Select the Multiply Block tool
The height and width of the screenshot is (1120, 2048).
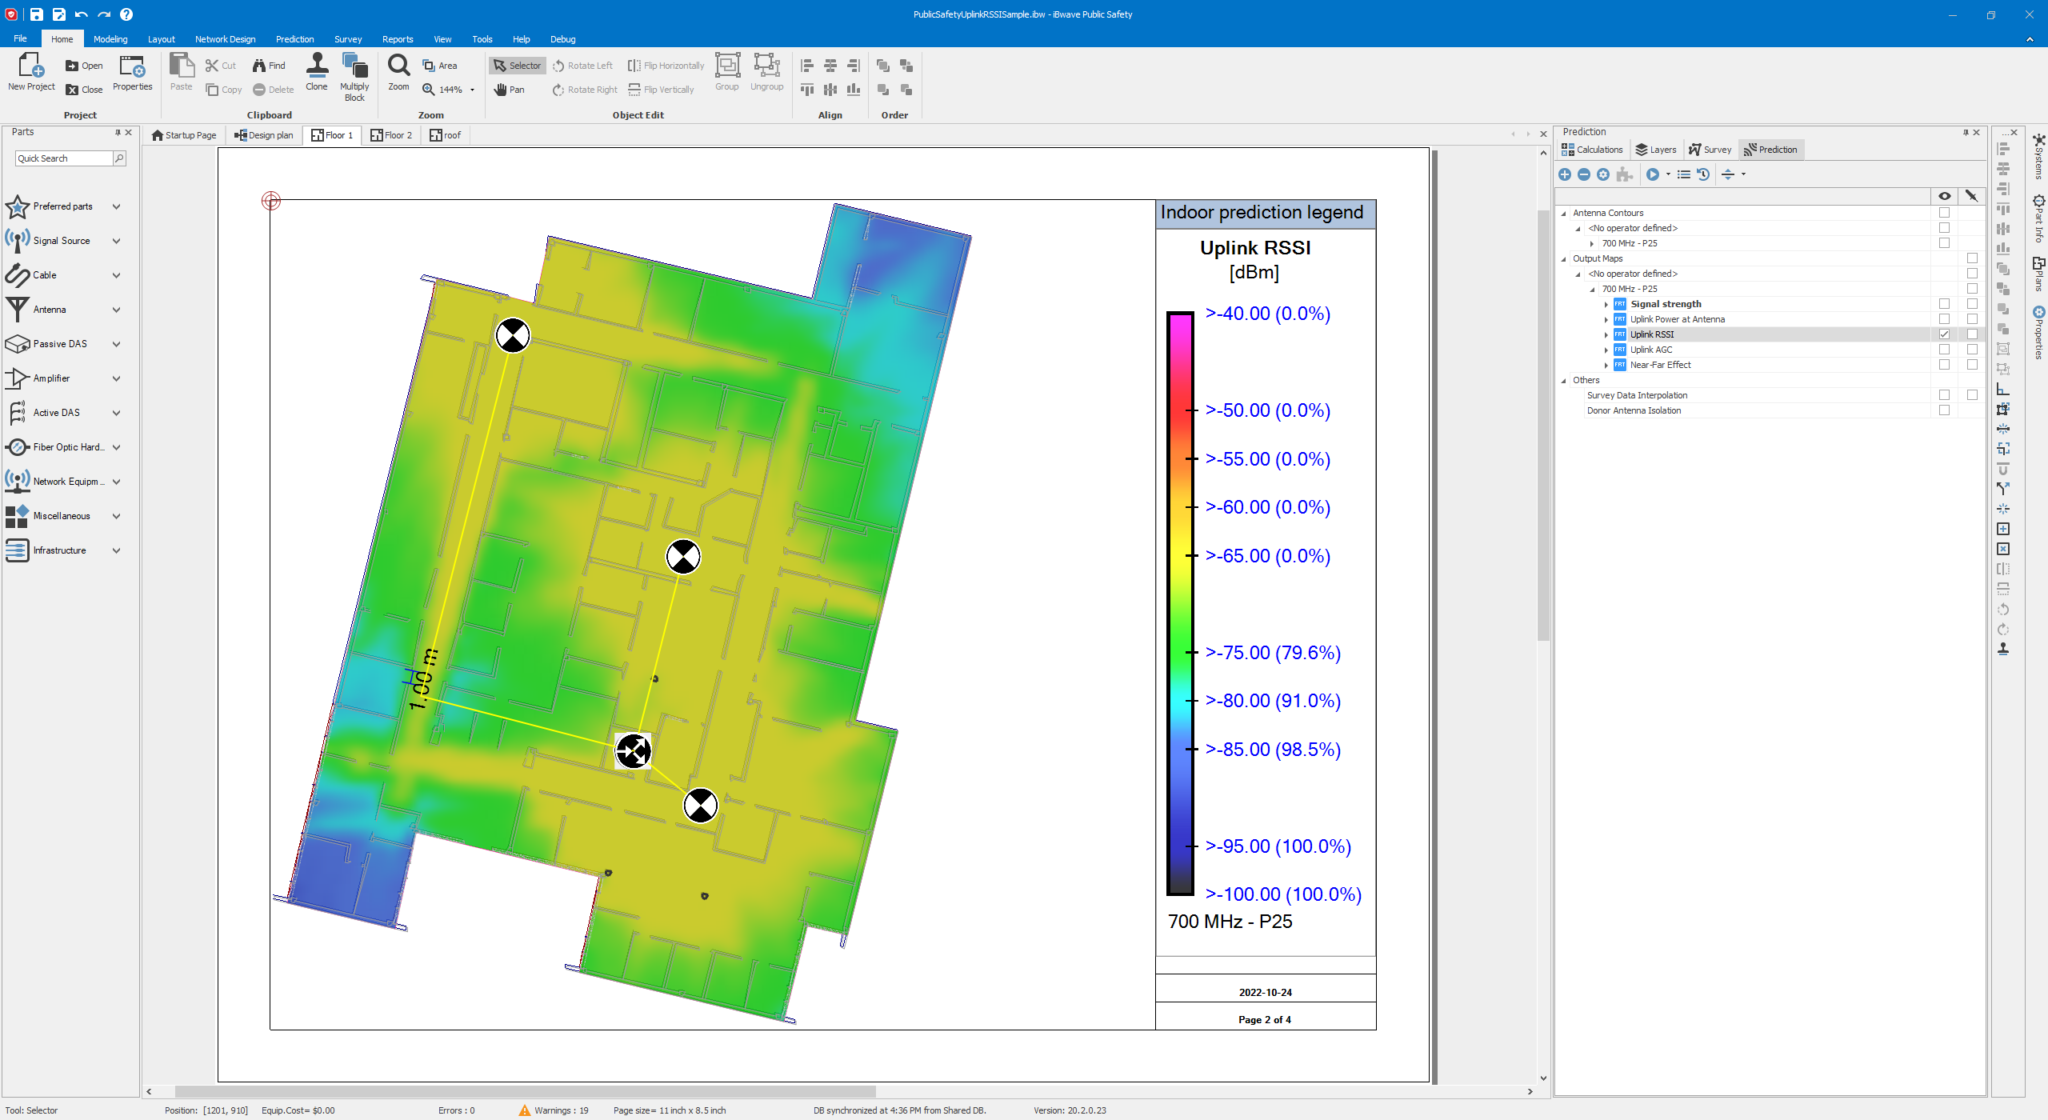click(354, 77)
